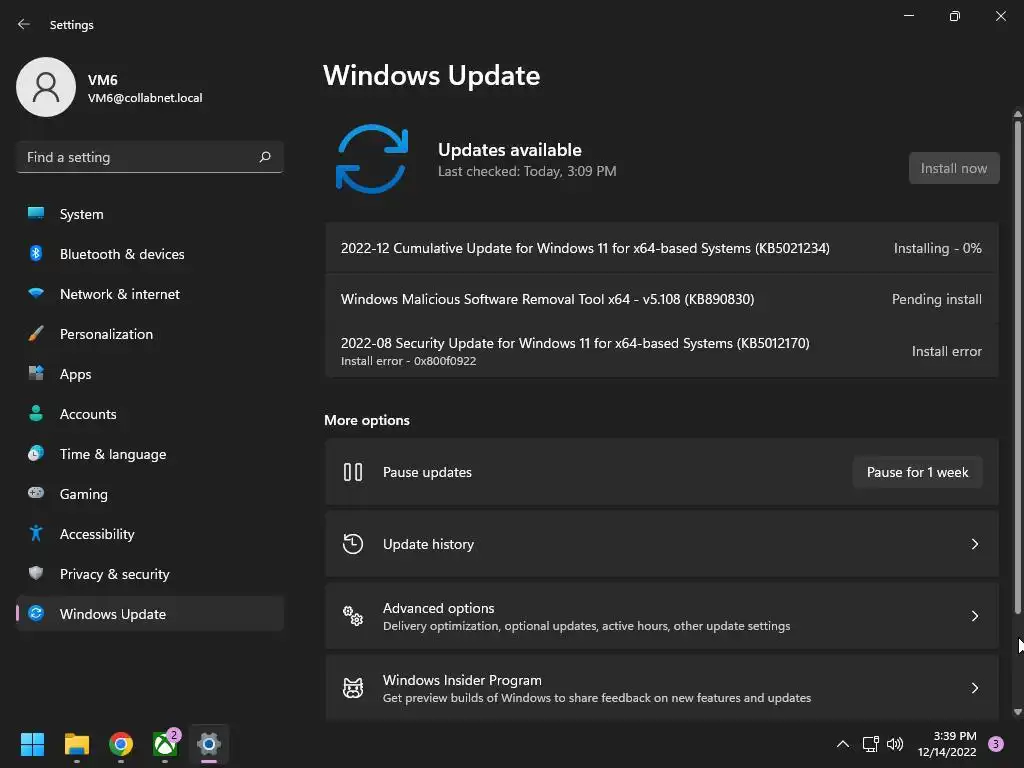Image resolution: width=1024 pixels, height=768 pixels.
Task: Click the VM6 user avatar picture
Action: pyautogui.click(x=46, y=87)
